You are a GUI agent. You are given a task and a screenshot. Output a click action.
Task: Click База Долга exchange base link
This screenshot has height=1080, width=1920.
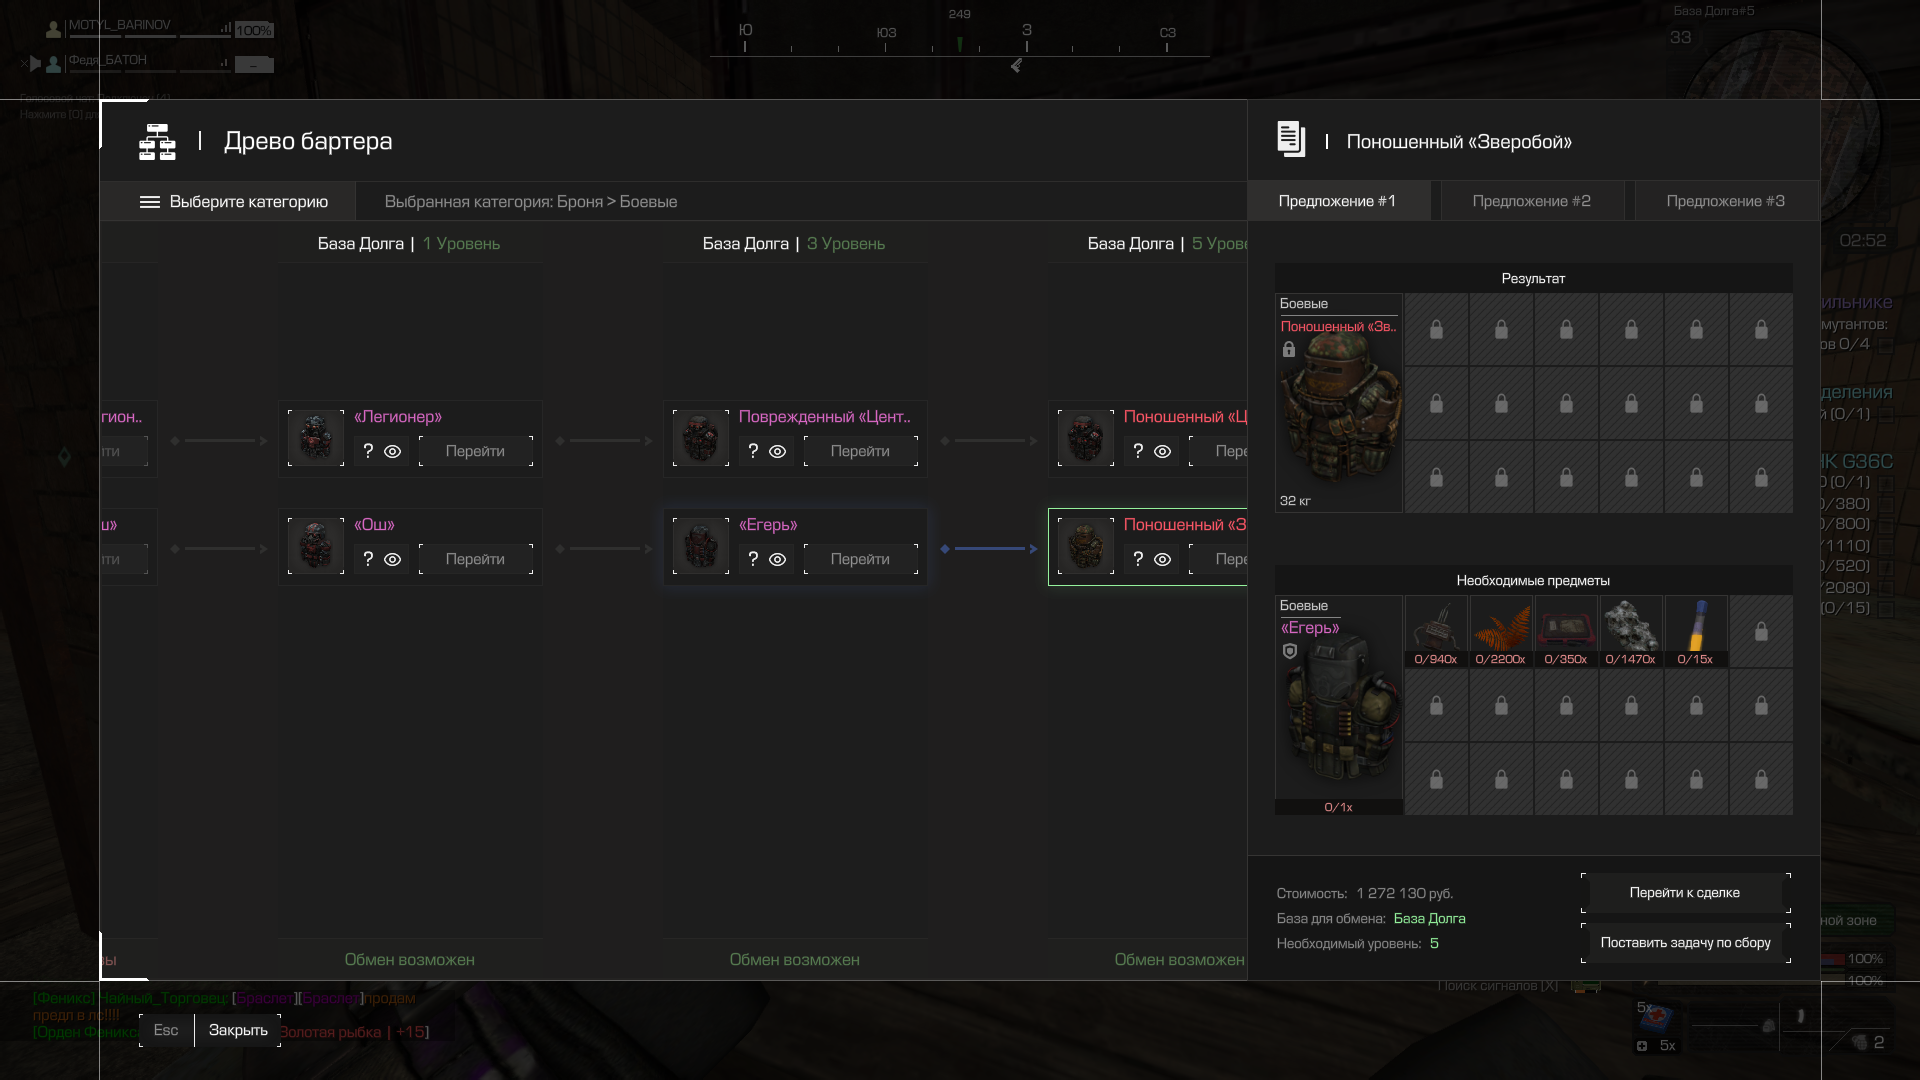point(1429,918)
